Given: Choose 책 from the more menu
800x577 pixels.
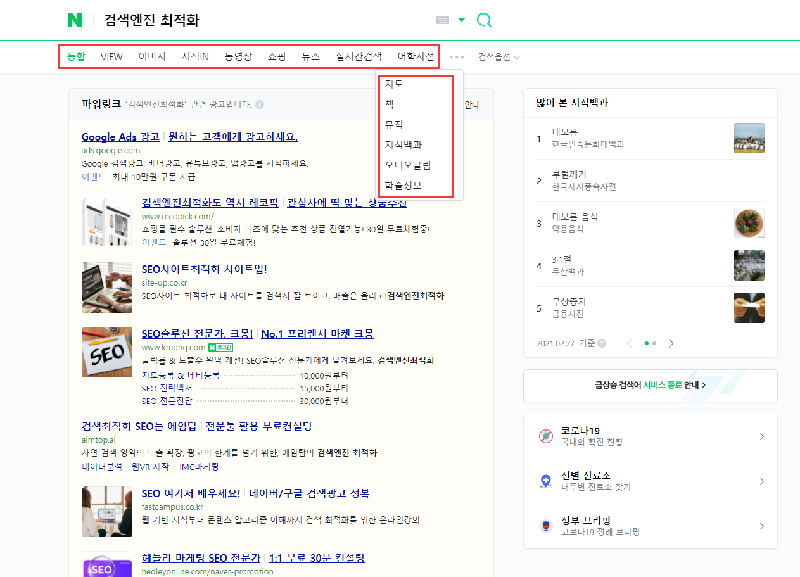Looking at the screenshot, I should [389, 104].
